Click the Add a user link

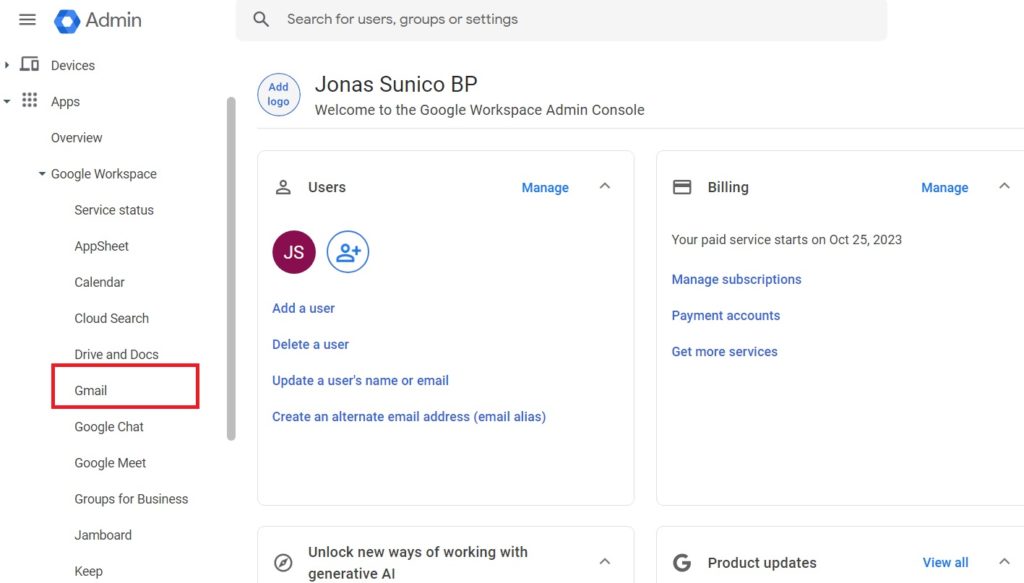pyautogui.click(x=303, y=308)
